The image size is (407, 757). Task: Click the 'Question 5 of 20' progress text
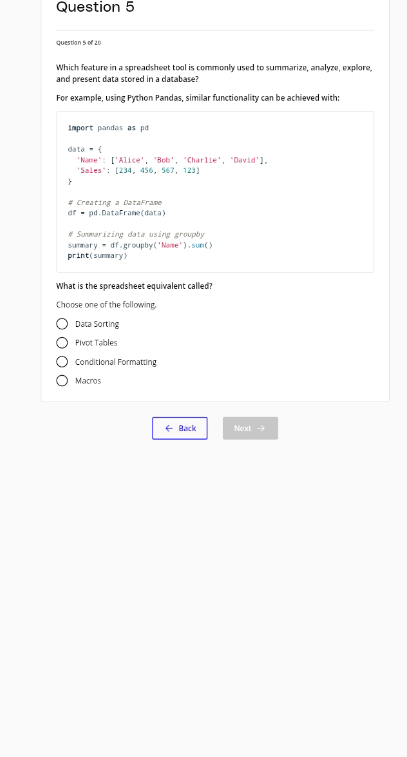[79, 42]
